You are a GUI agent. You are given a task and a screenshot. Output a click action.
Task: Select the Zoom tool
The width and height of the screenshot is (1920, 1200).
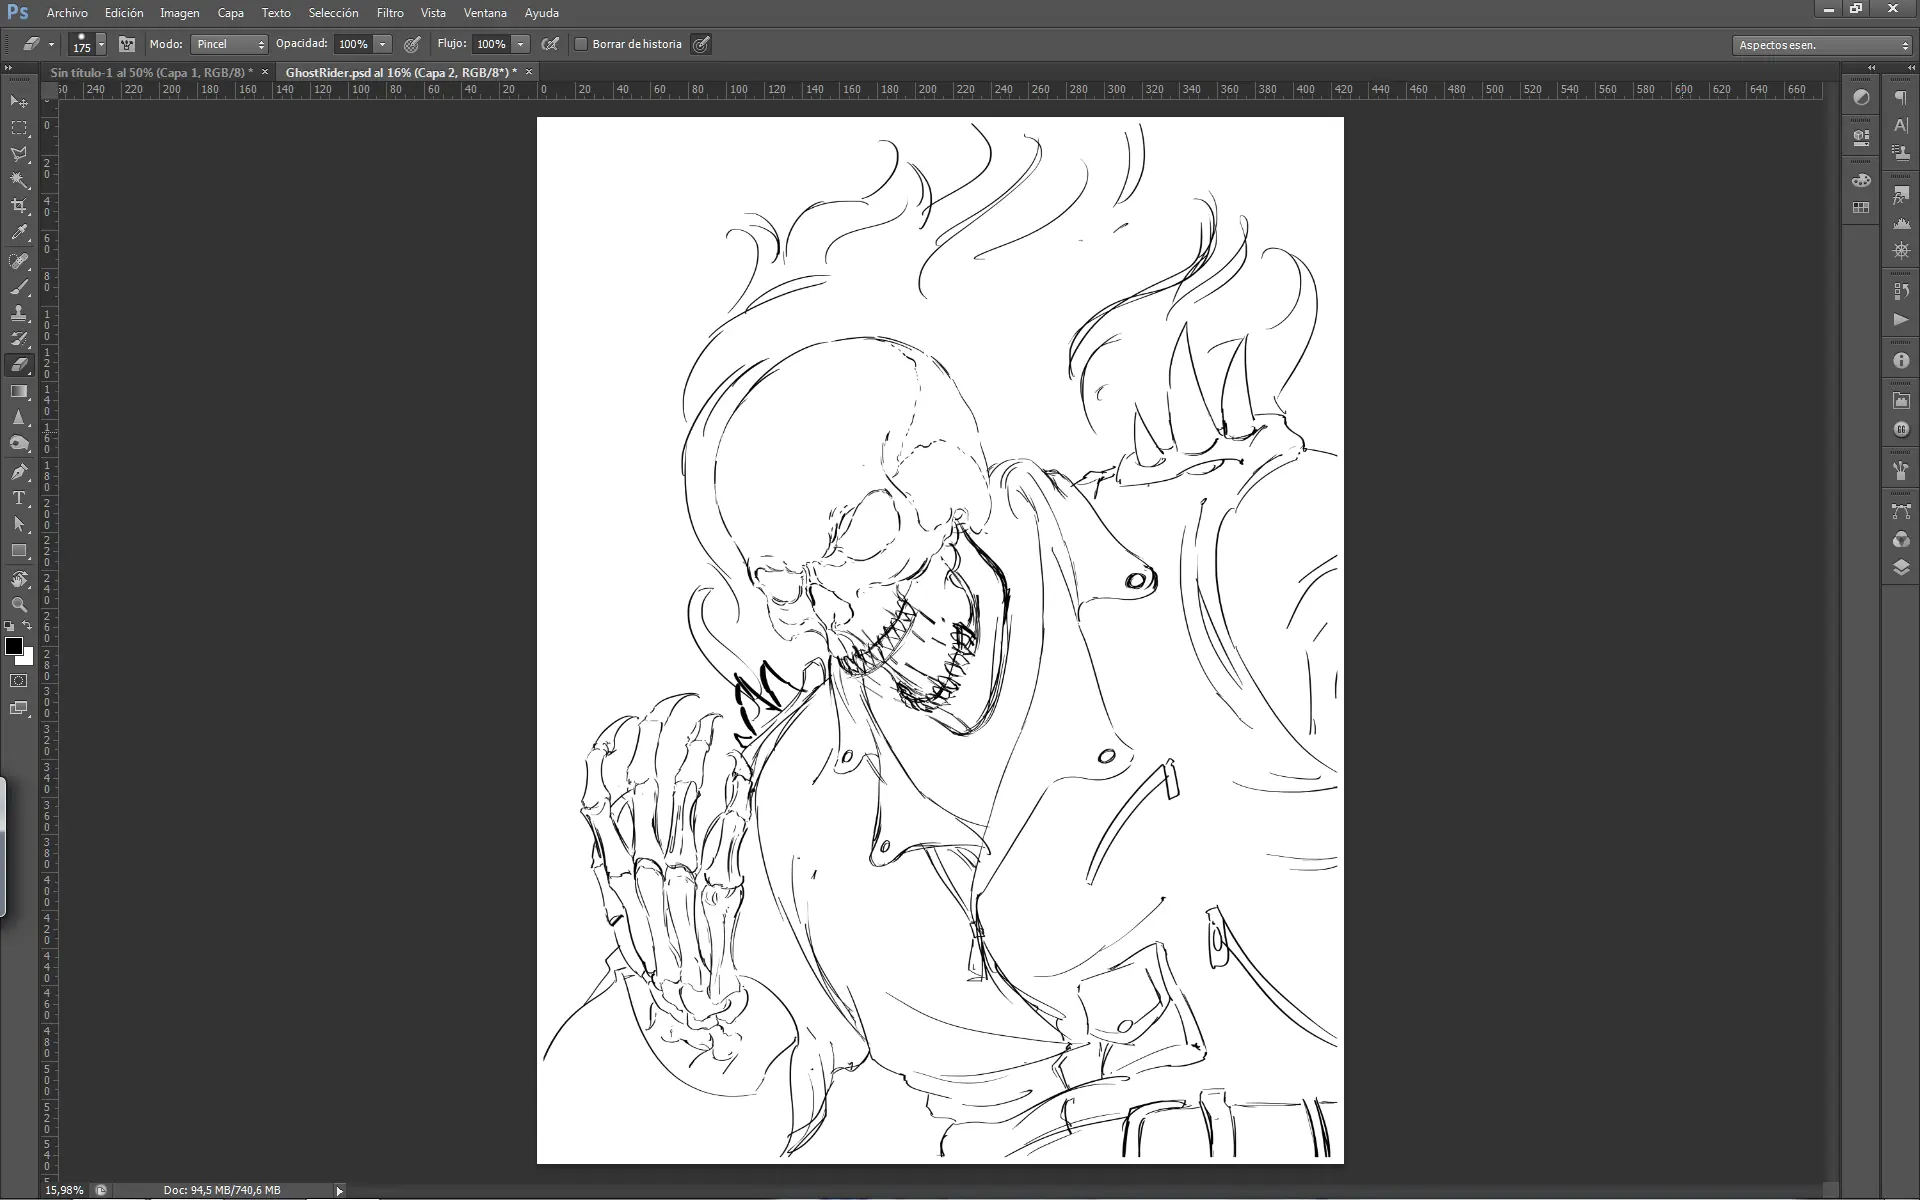(x=19, y=605)
